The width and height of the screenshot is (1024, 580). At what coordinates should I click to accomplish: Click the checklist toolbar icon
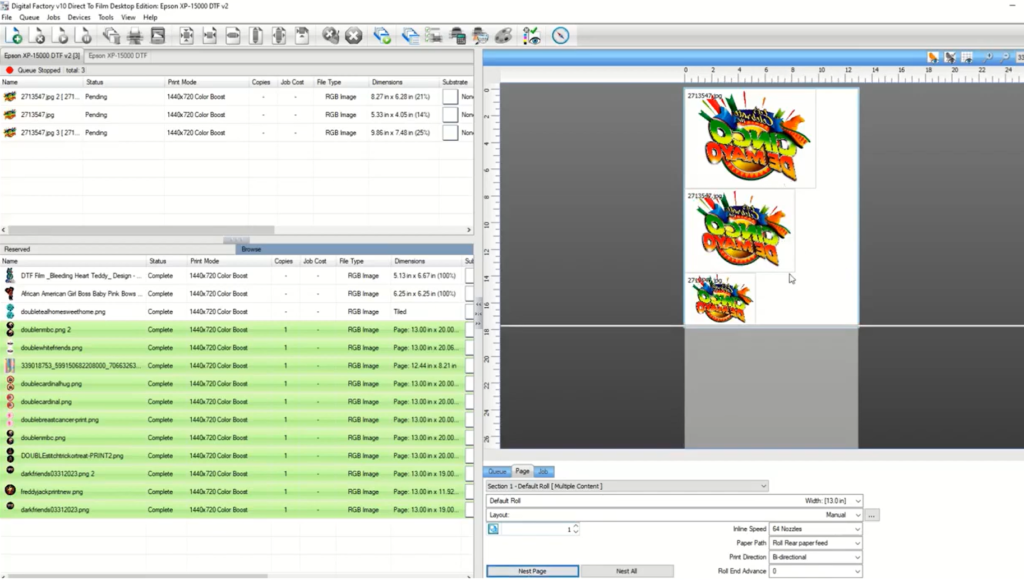click(x=434, y=36)
